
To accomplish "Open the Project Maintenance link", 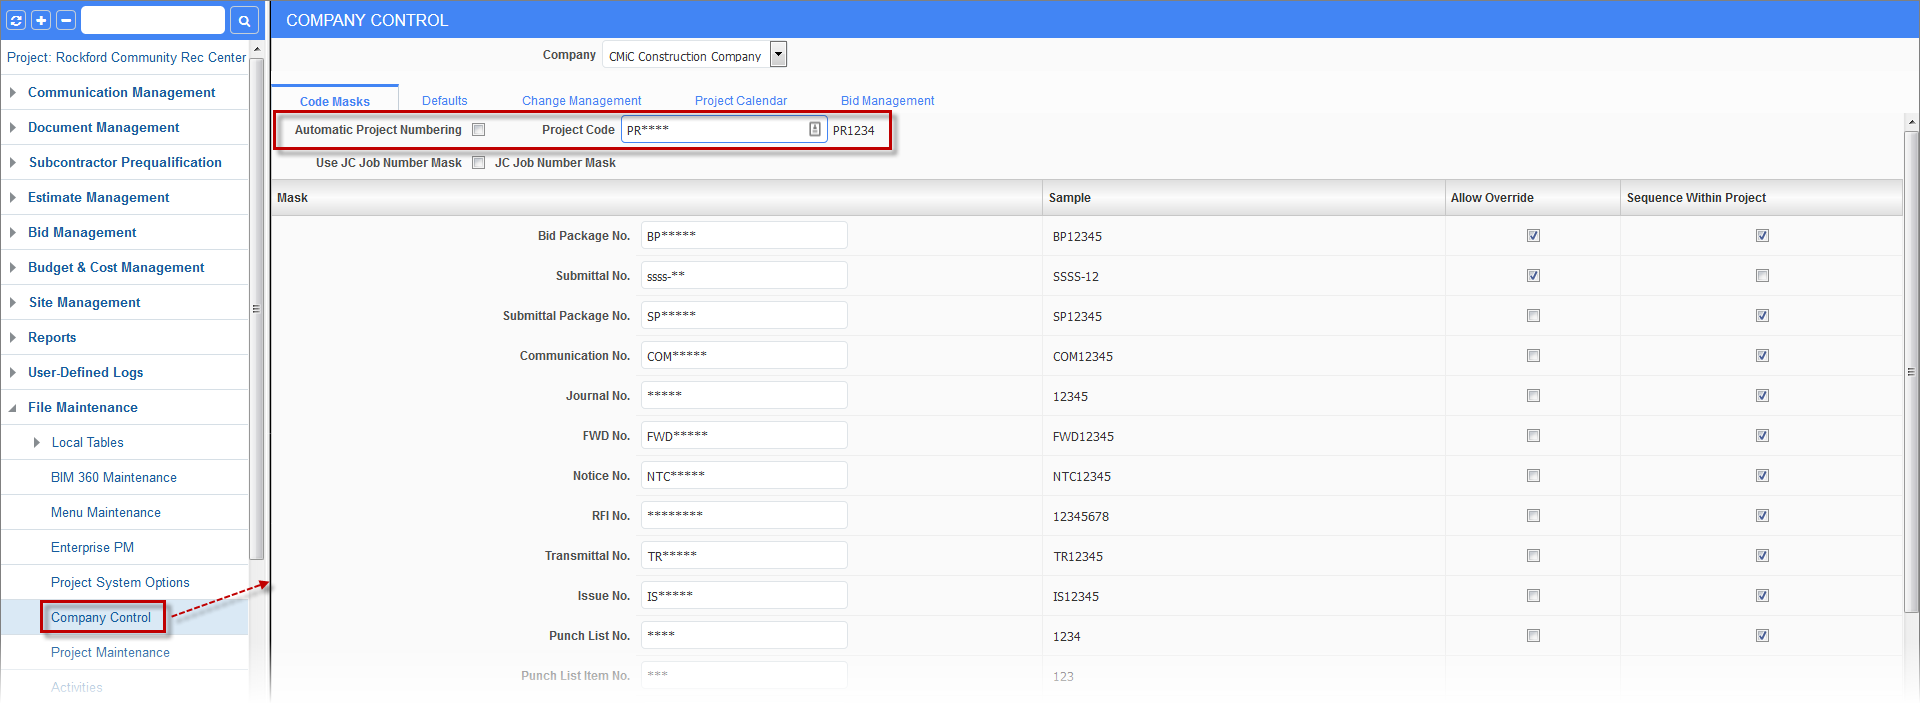I will (110, 652).
